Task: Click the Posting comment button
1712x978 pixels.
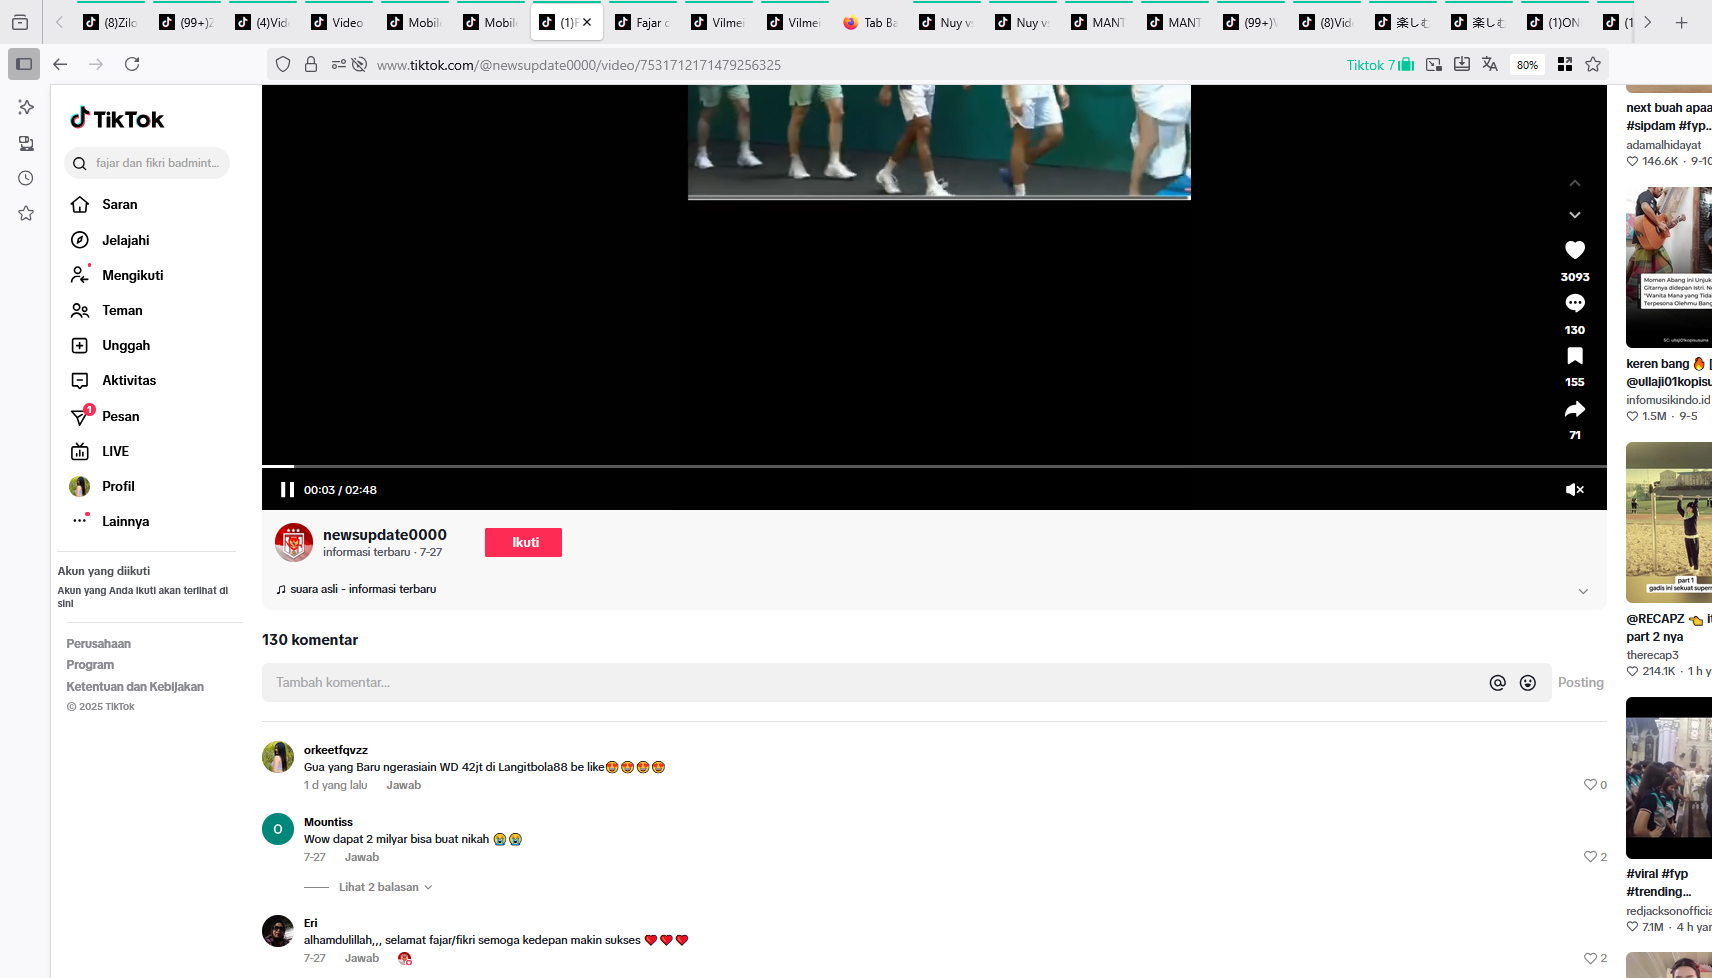Action: click(x=1580, y=682)
